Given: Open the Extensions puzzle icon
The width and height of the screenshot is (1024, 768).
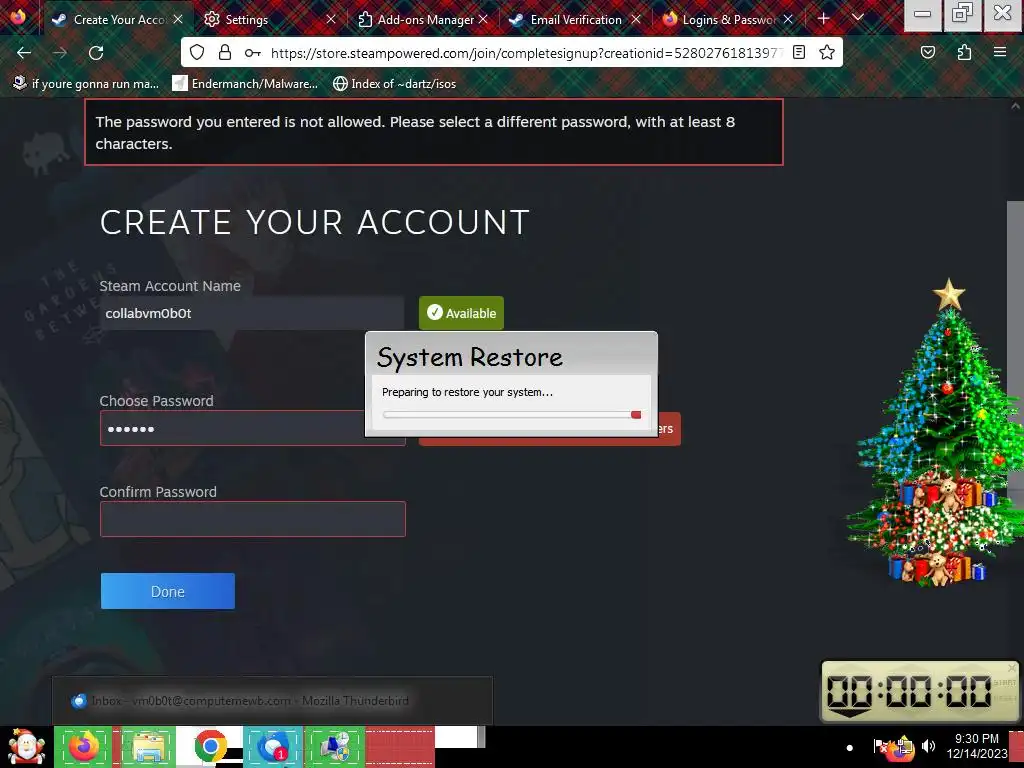Looking at the screenshot, I should pos(964,52).
